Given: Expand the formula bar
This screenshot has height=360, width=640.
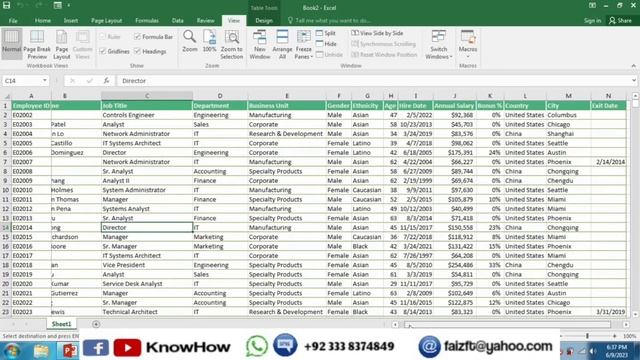Looking at the screenshot, I should tap(633, 81).
